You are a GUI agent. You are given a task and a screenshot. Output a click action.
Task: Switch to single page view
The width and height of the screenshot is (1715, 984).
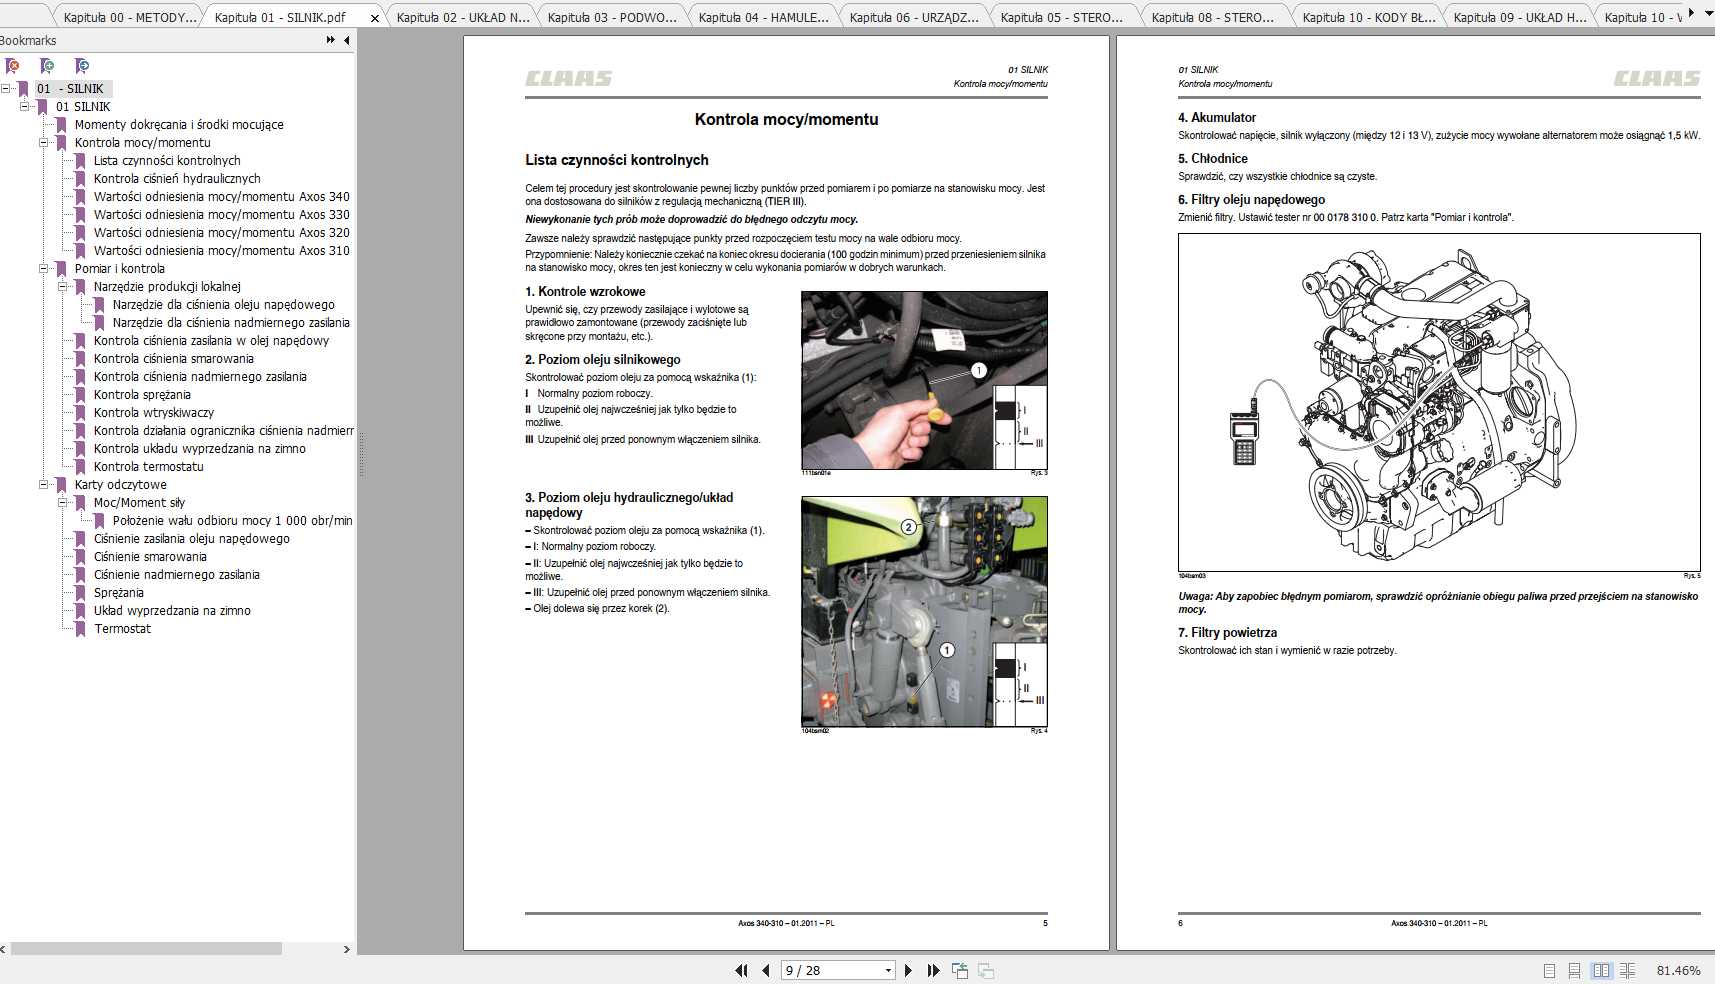pos(1549,970)
